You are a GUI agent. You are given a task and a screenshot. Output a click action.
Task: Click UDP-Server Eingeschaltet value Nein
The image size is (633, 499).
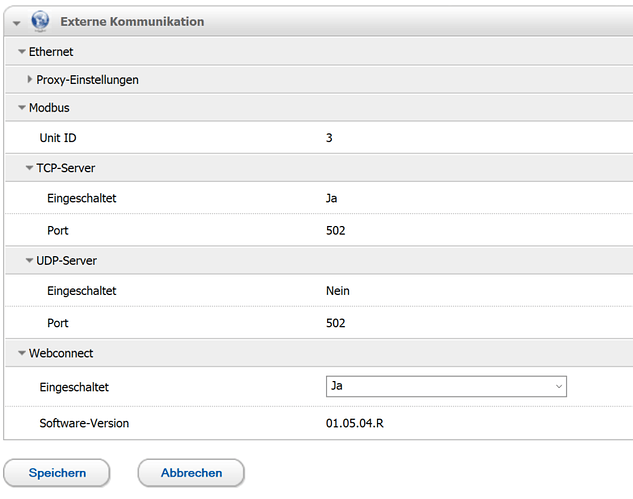coord(337,291)
